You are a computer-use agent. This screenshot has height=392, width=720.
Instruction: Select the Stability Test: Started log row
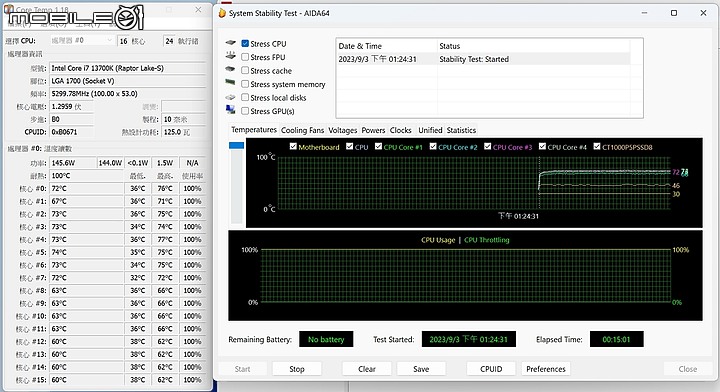click(483, 59)
